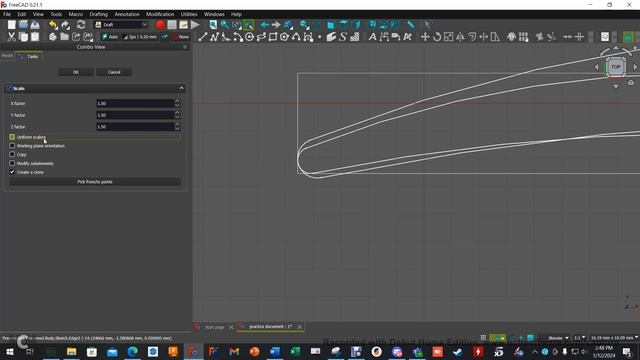This screenshot has width=640, height=360.
Task: Click the Measure distance ruler icon
Action: point(411,25)
